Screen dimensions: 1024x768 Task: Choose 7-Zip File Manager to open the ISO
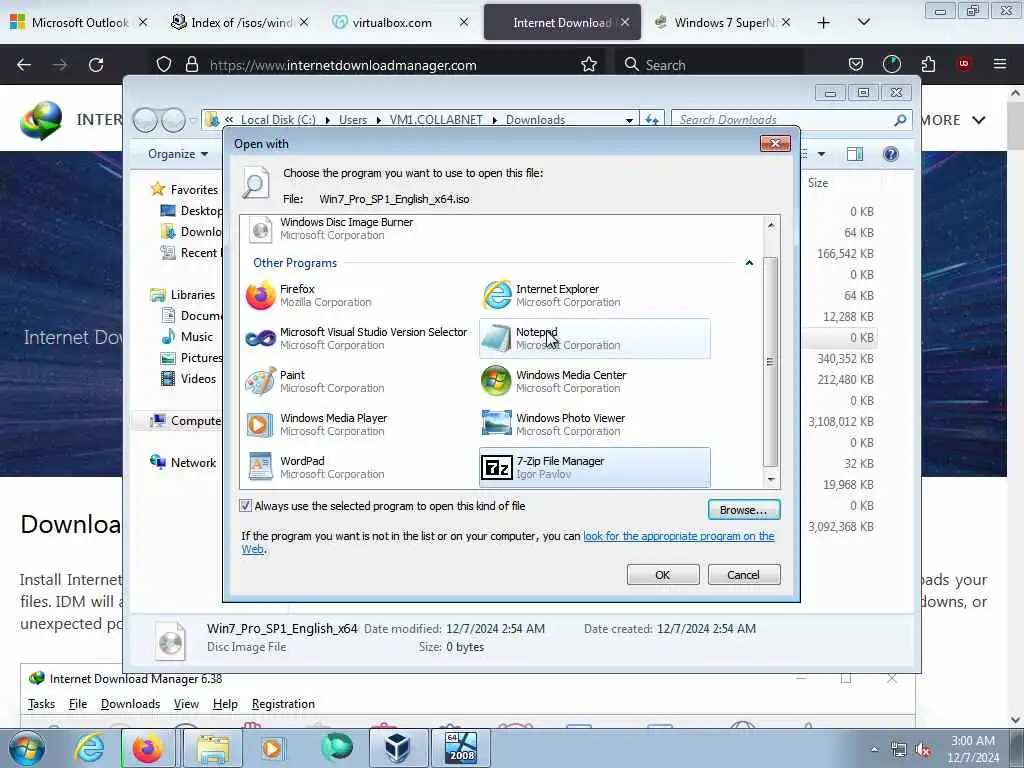click(594, 468)
